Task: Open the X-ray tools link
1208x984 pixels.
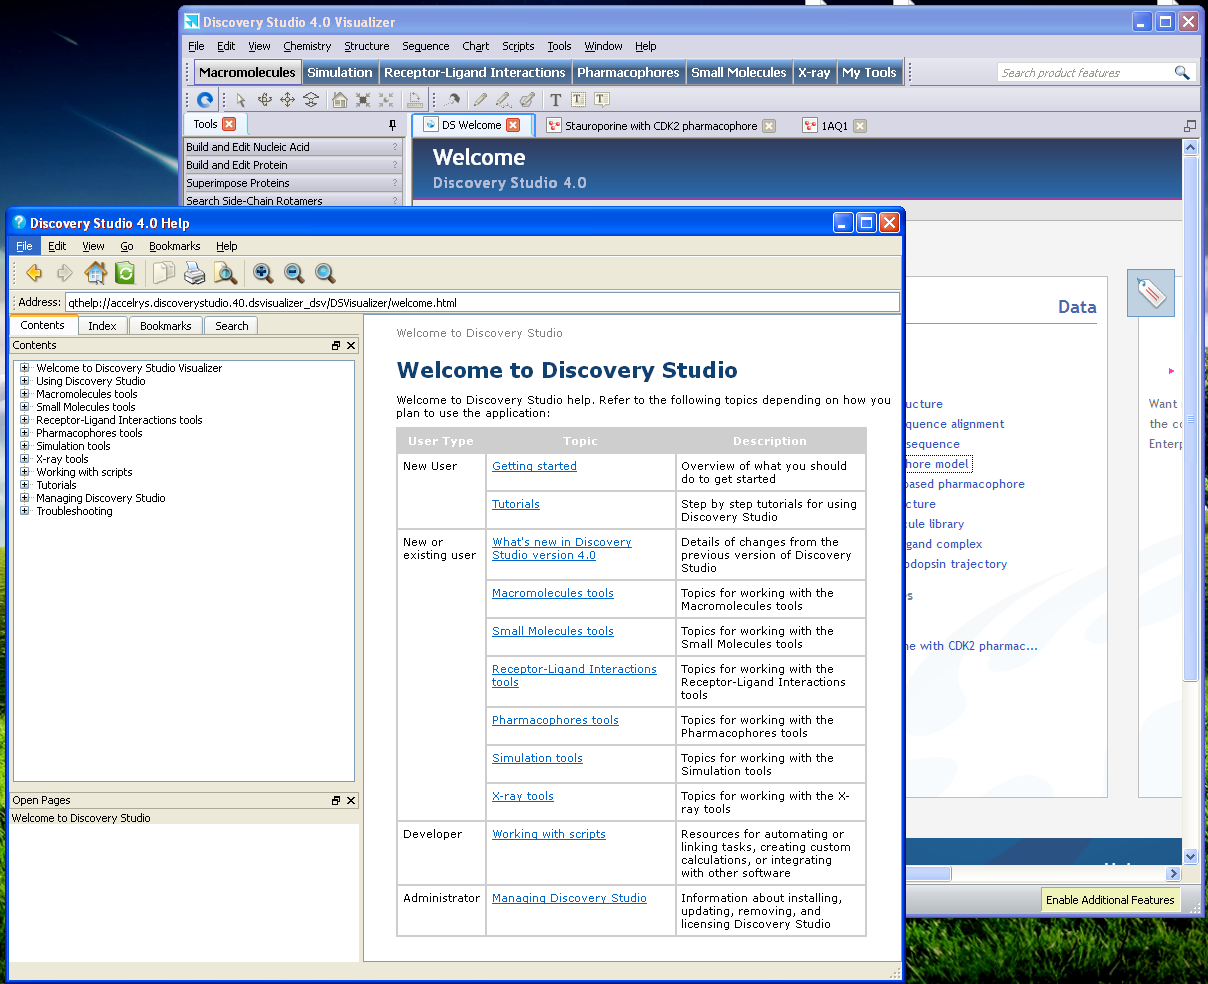Action: 523,796
